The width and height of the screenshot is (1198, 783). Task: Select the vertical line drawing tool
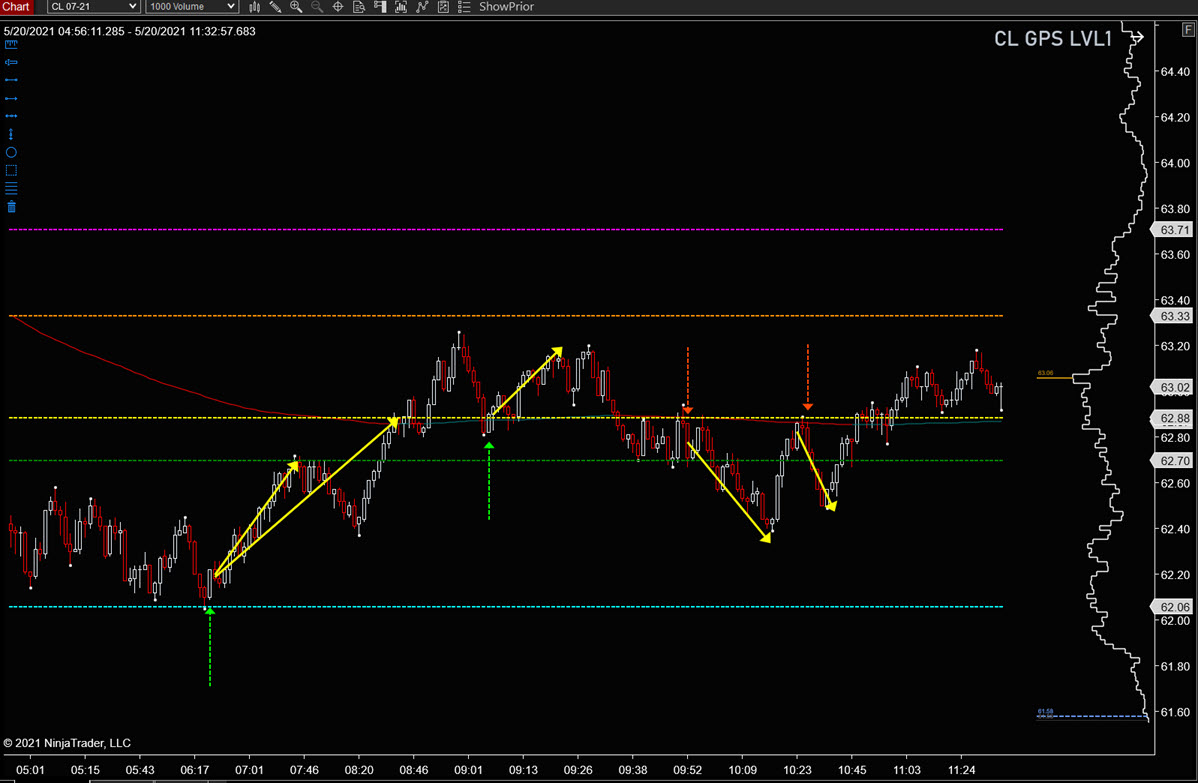pos(11,134)
